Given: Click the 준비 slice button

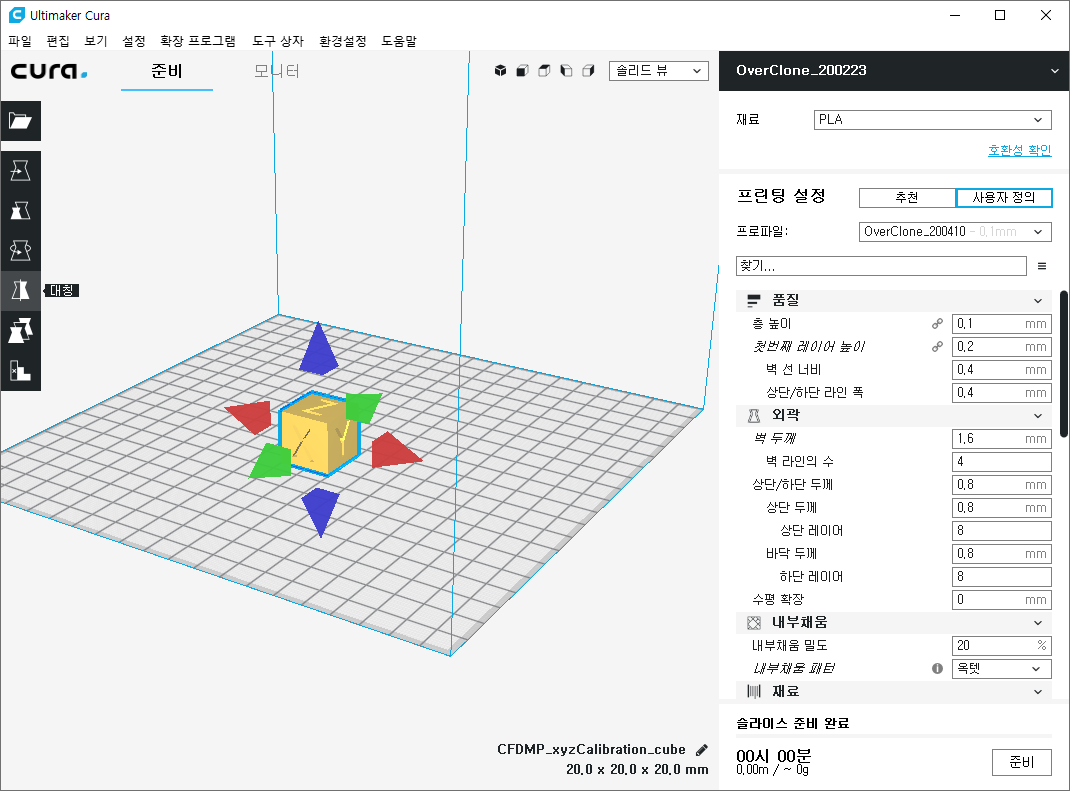Looking at the screenshot, I should click(x=1022, y=762).
